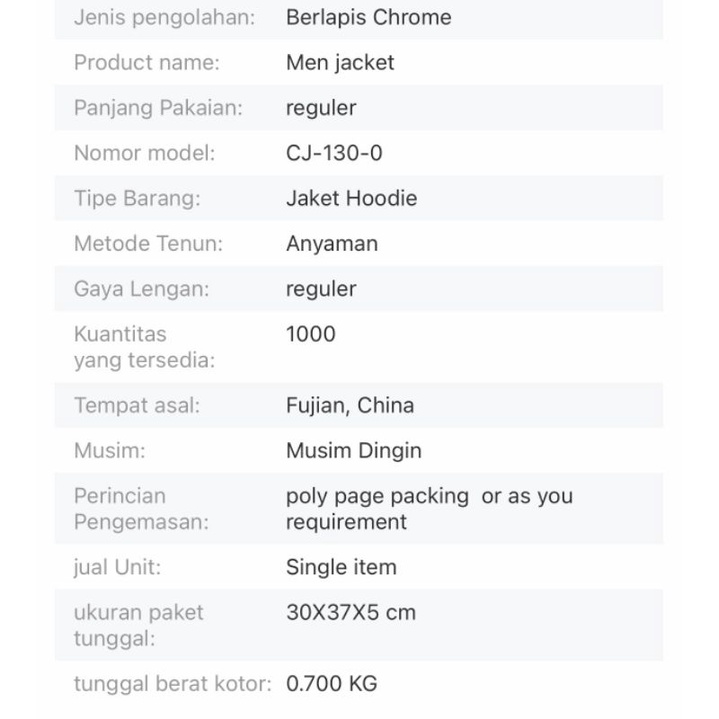The width and height of the screenshot is (719, 719).
Task: Select the Single item value
Action: coord(341,567)
